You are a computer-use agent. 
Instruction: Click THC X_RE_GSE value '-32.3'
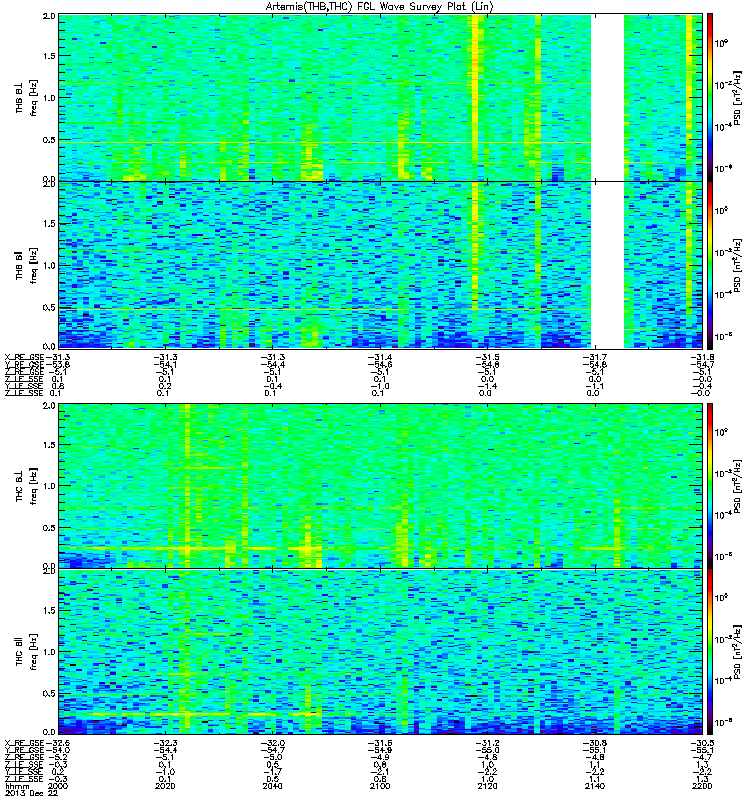point(165,743)
